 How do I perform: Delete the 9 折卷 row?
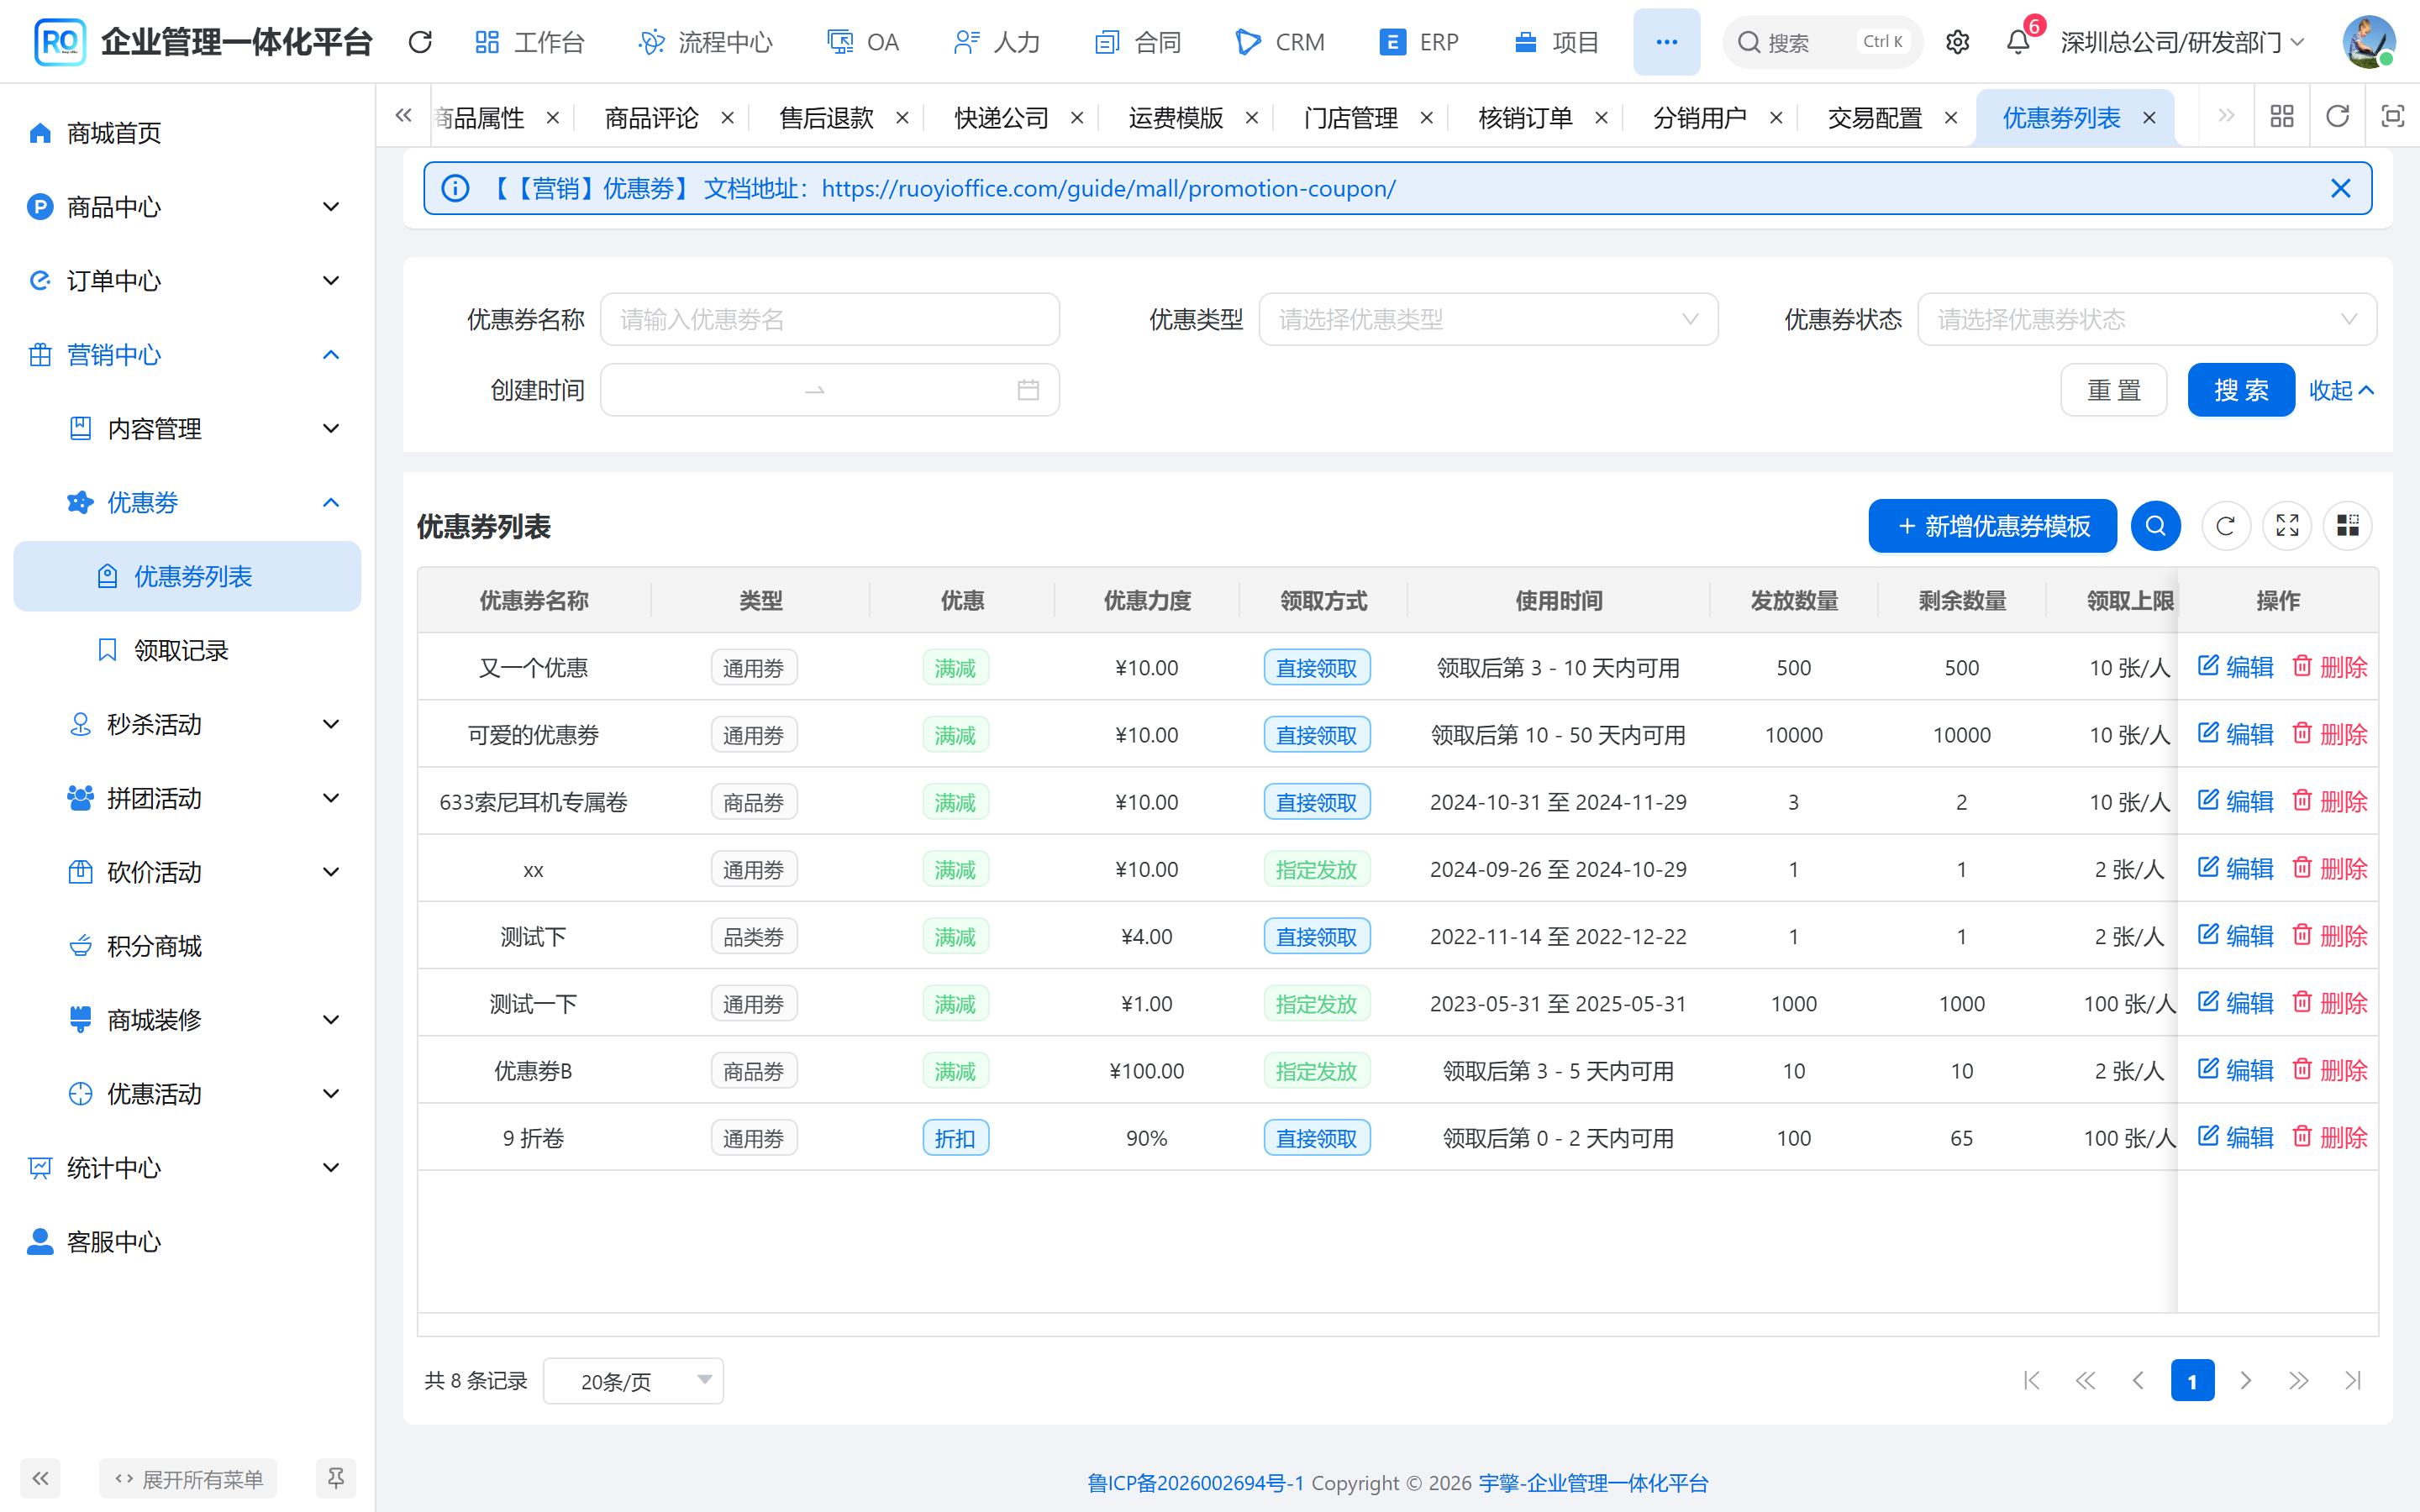[x=2330, y=1137]
